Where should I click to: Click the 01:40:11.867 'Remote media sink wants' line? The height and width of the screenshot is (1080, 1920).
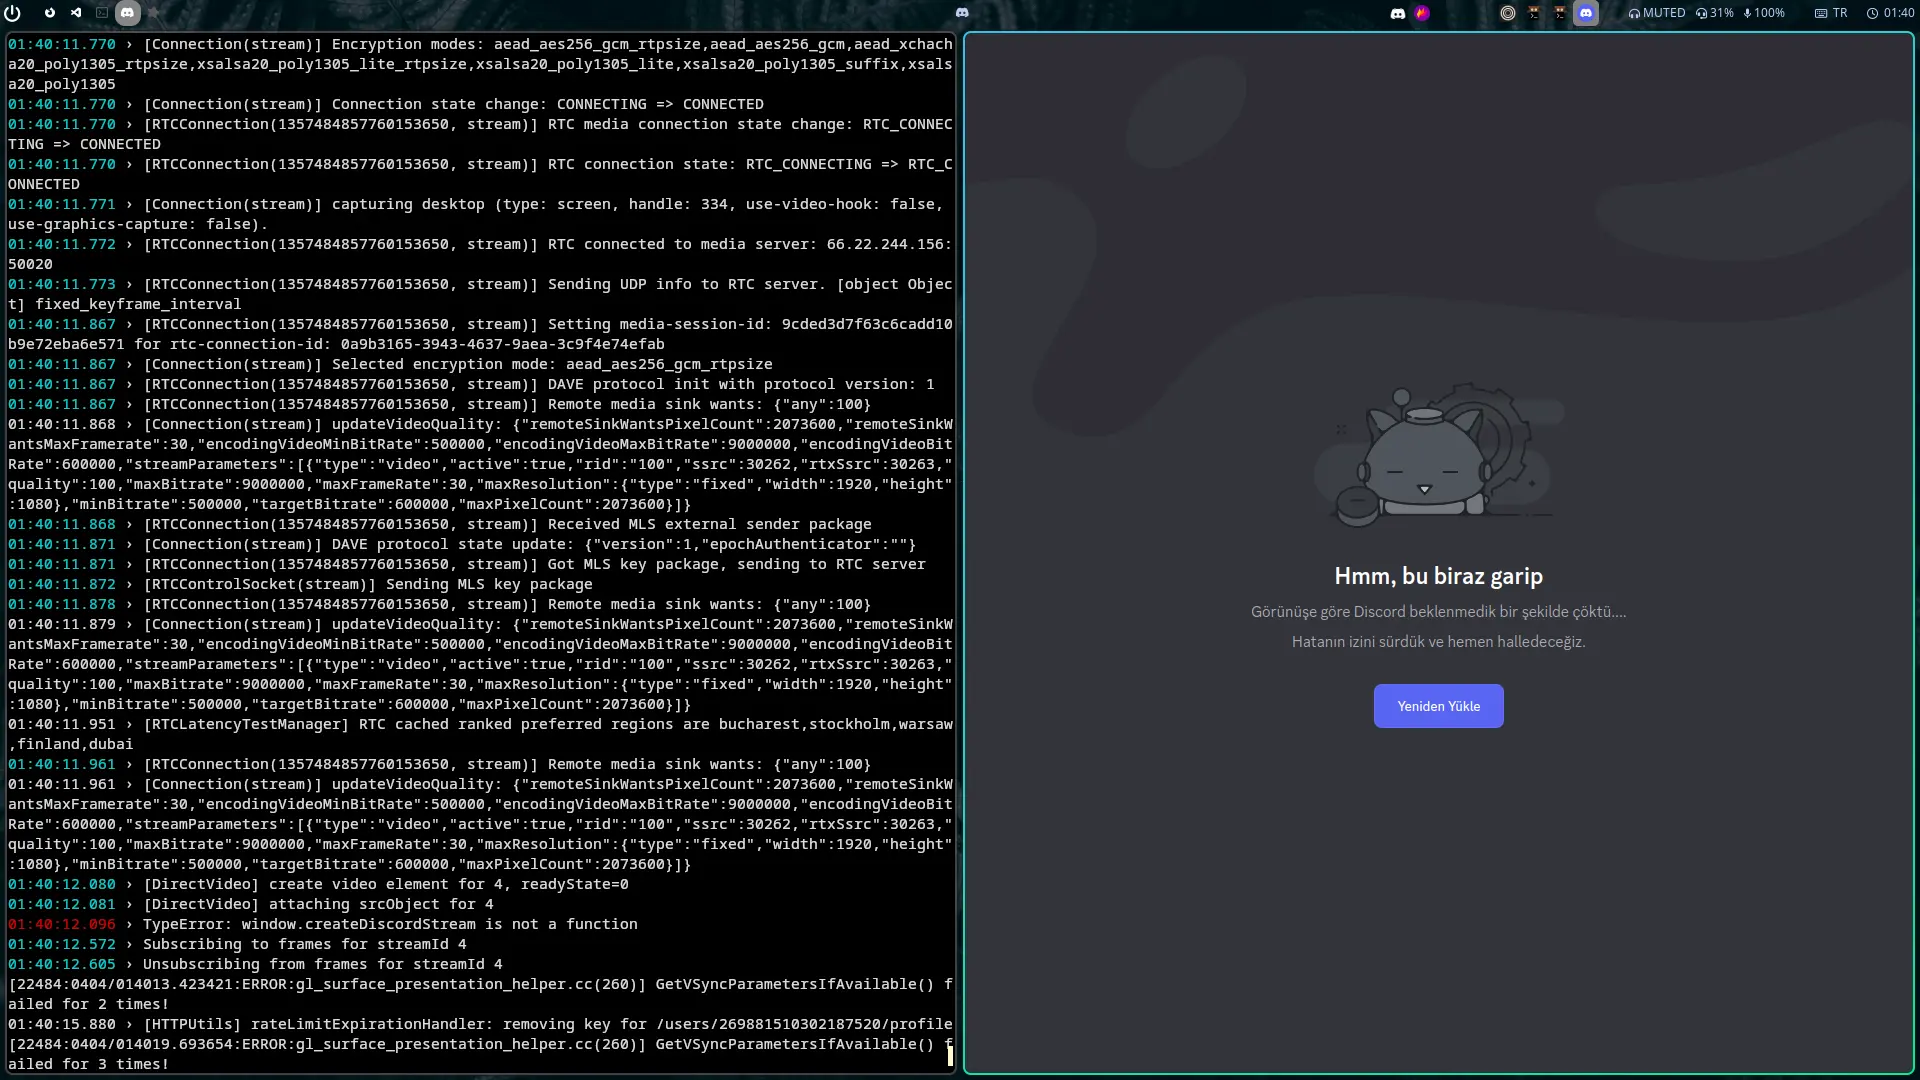440,404
